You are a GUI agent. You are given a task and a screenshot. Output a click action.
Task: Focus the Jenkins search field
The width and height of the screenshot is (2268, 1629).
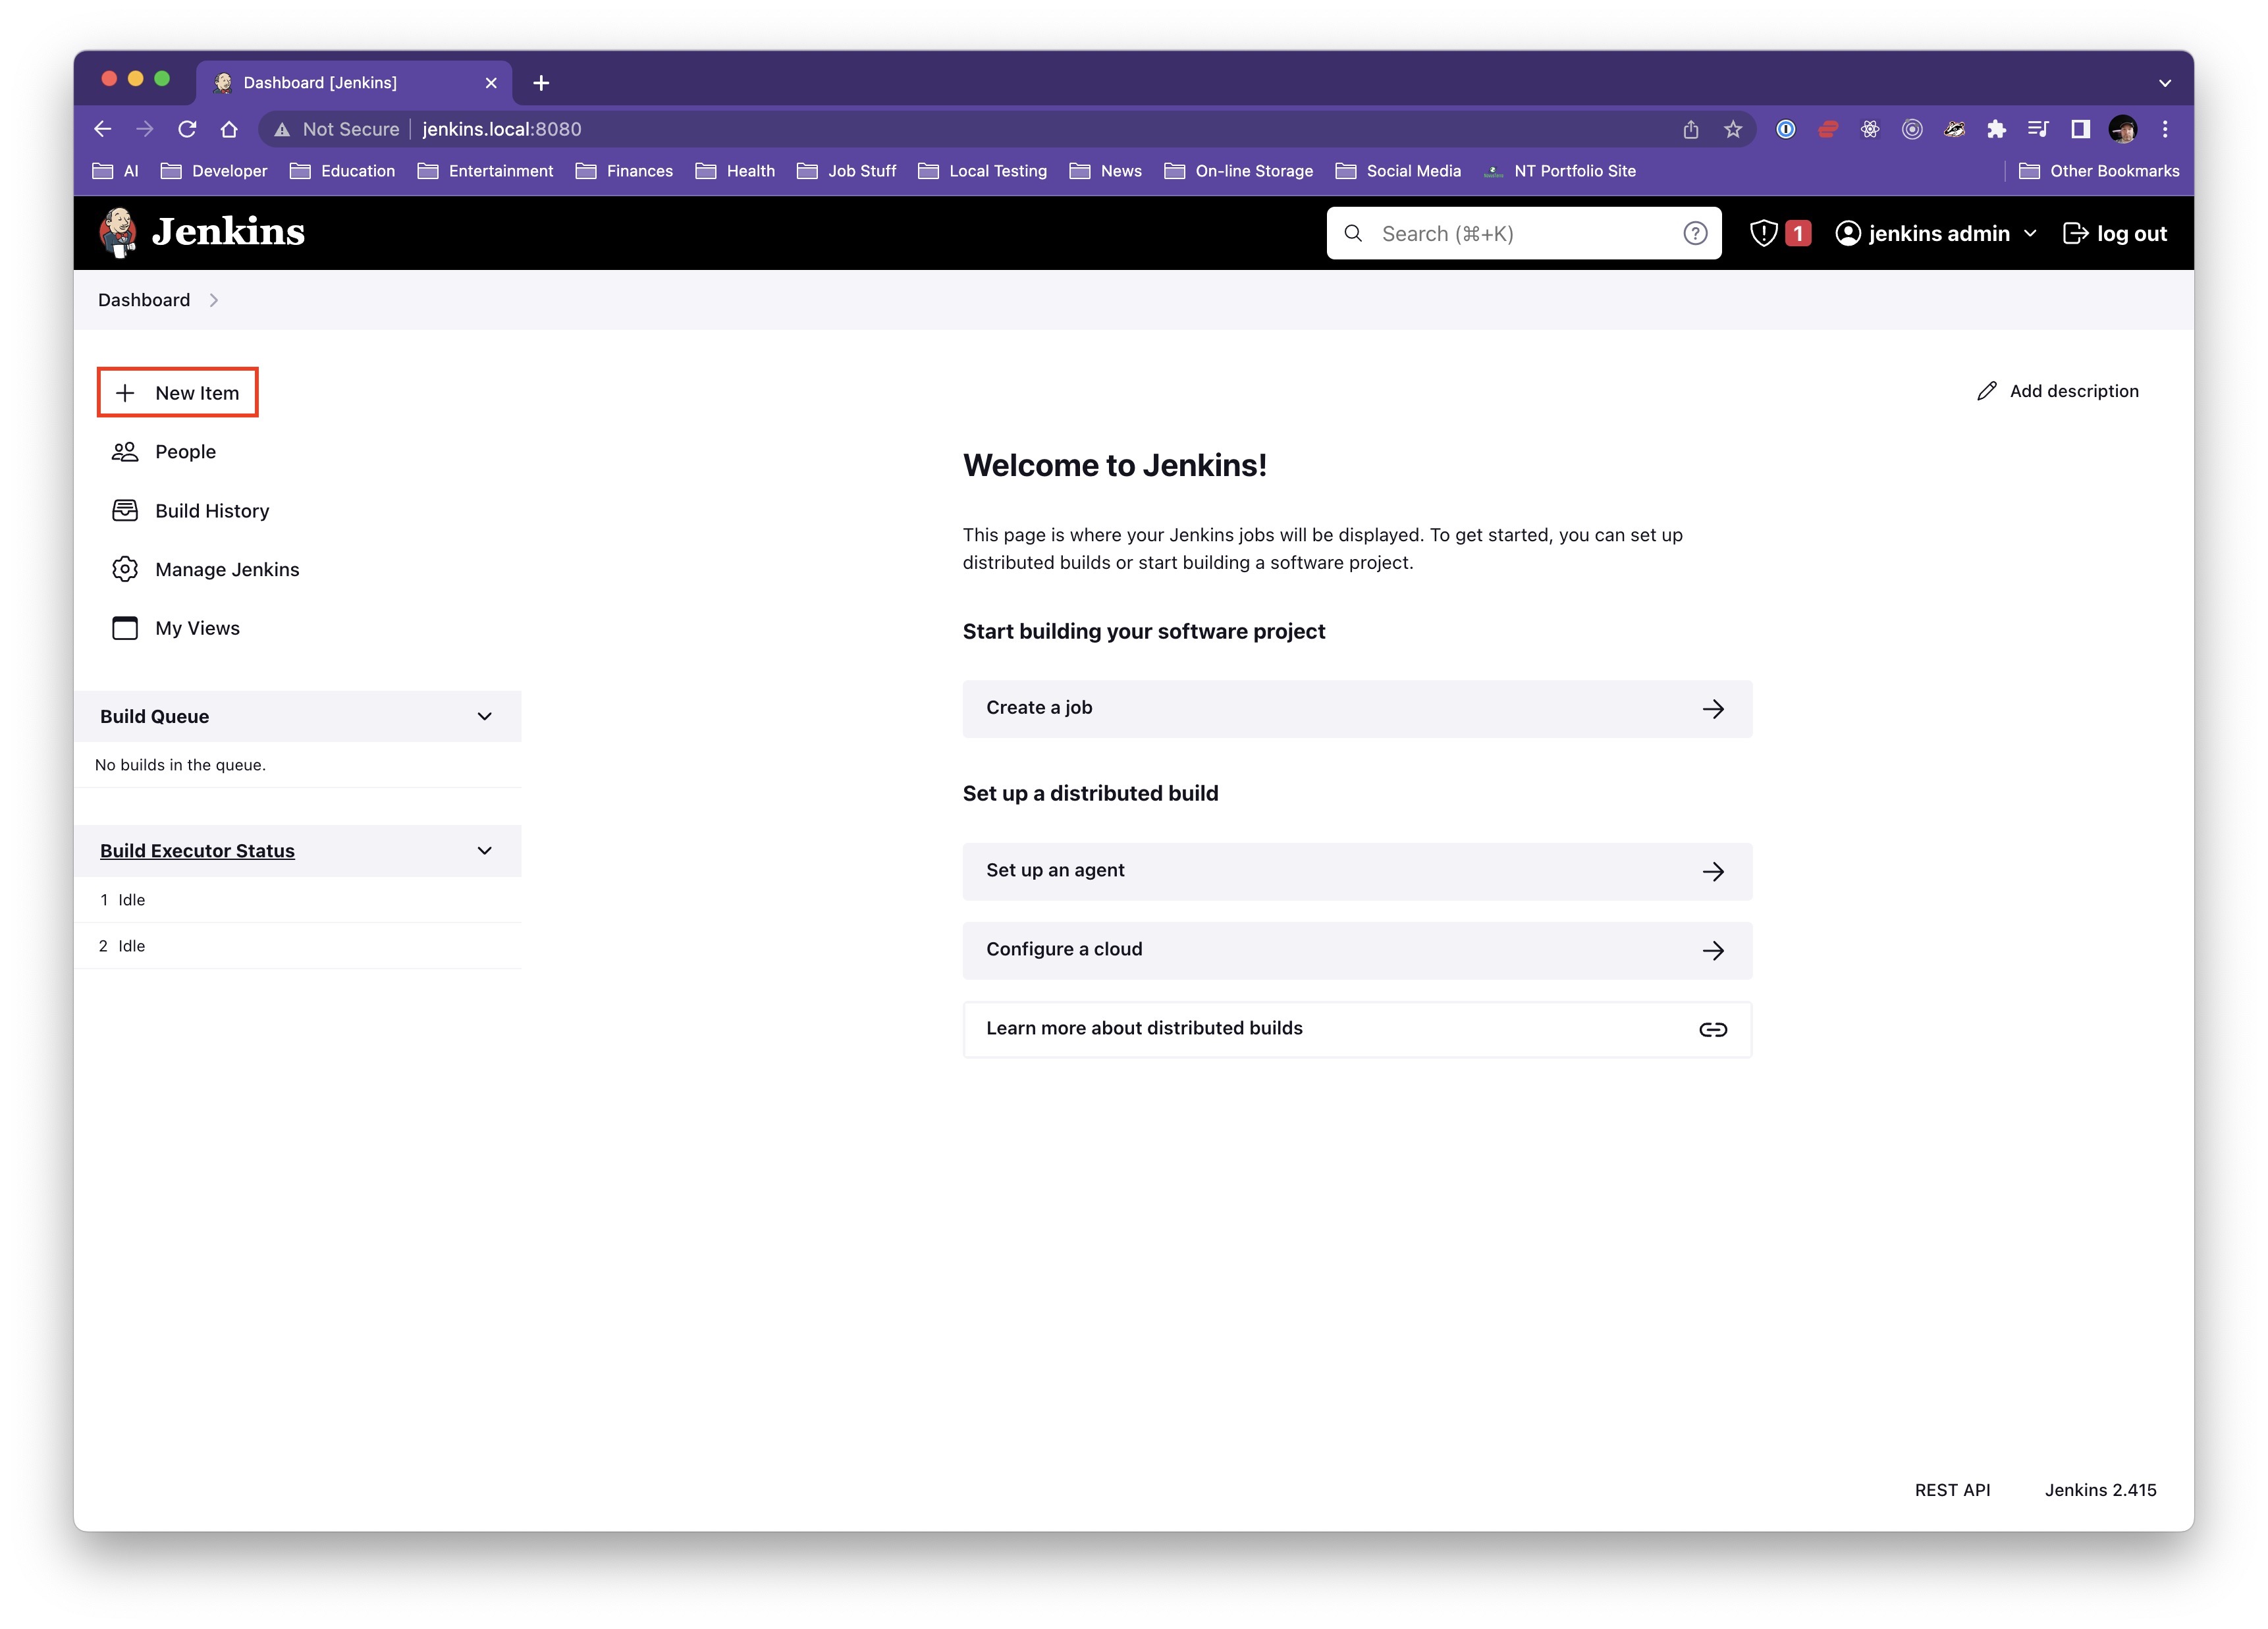tap(1520, 233)
